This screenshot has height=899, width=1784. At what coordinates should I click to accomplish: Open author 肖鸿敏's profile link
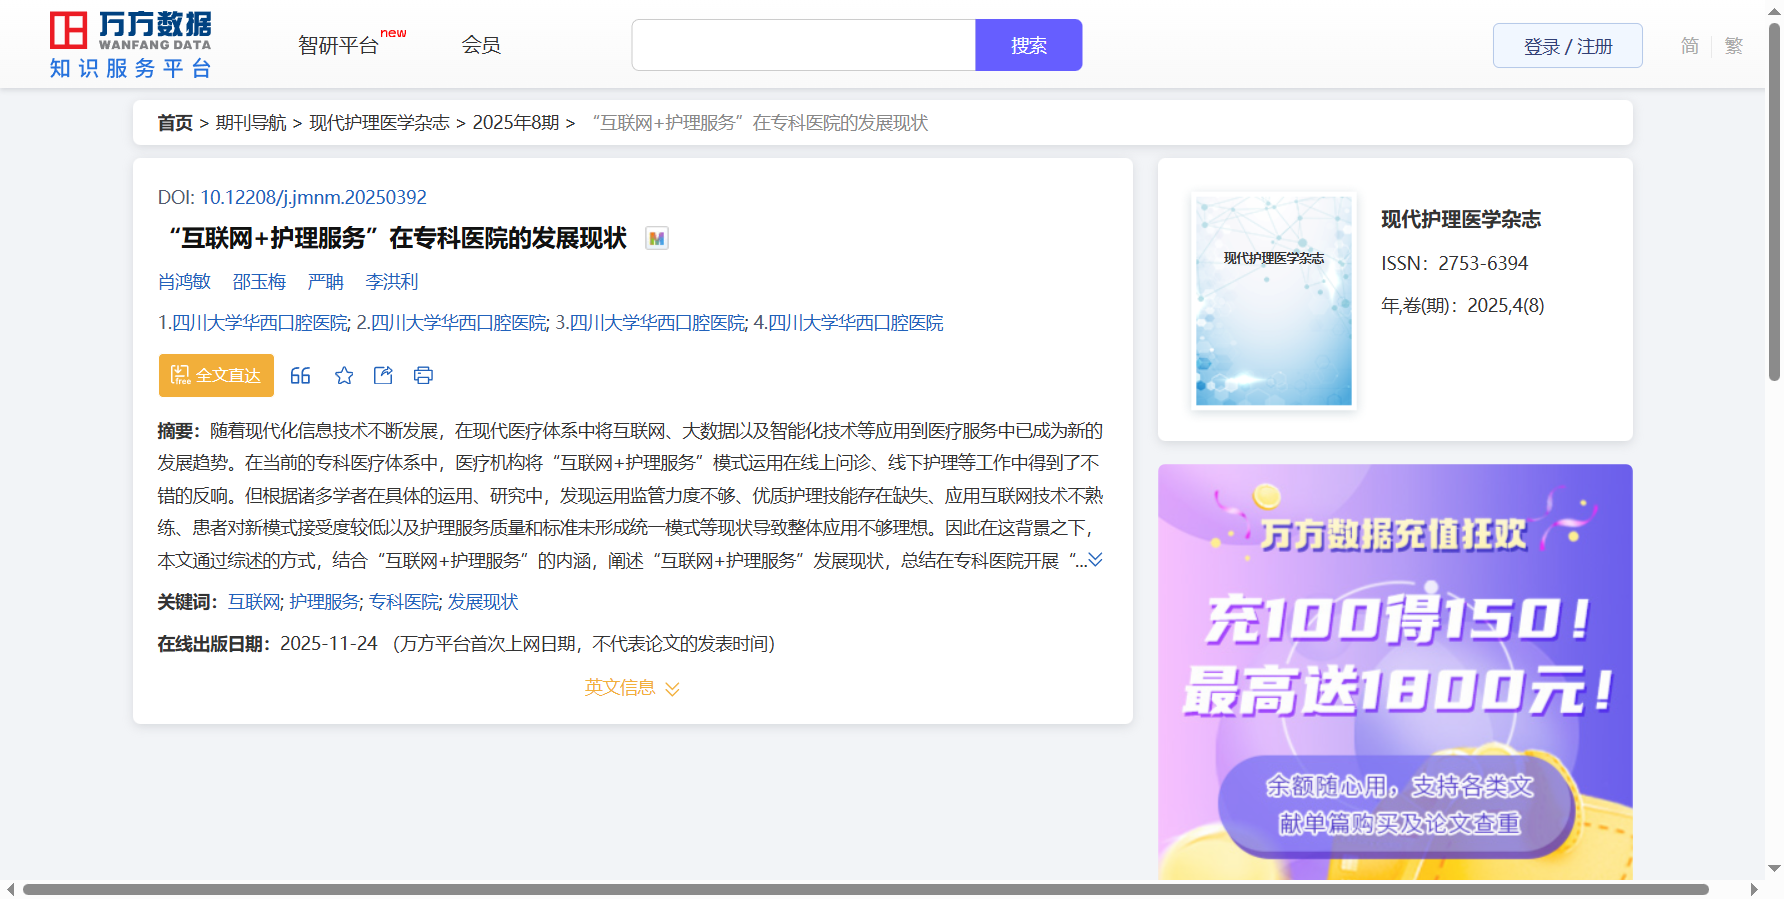pyautogui.click(x=184, y=282)
